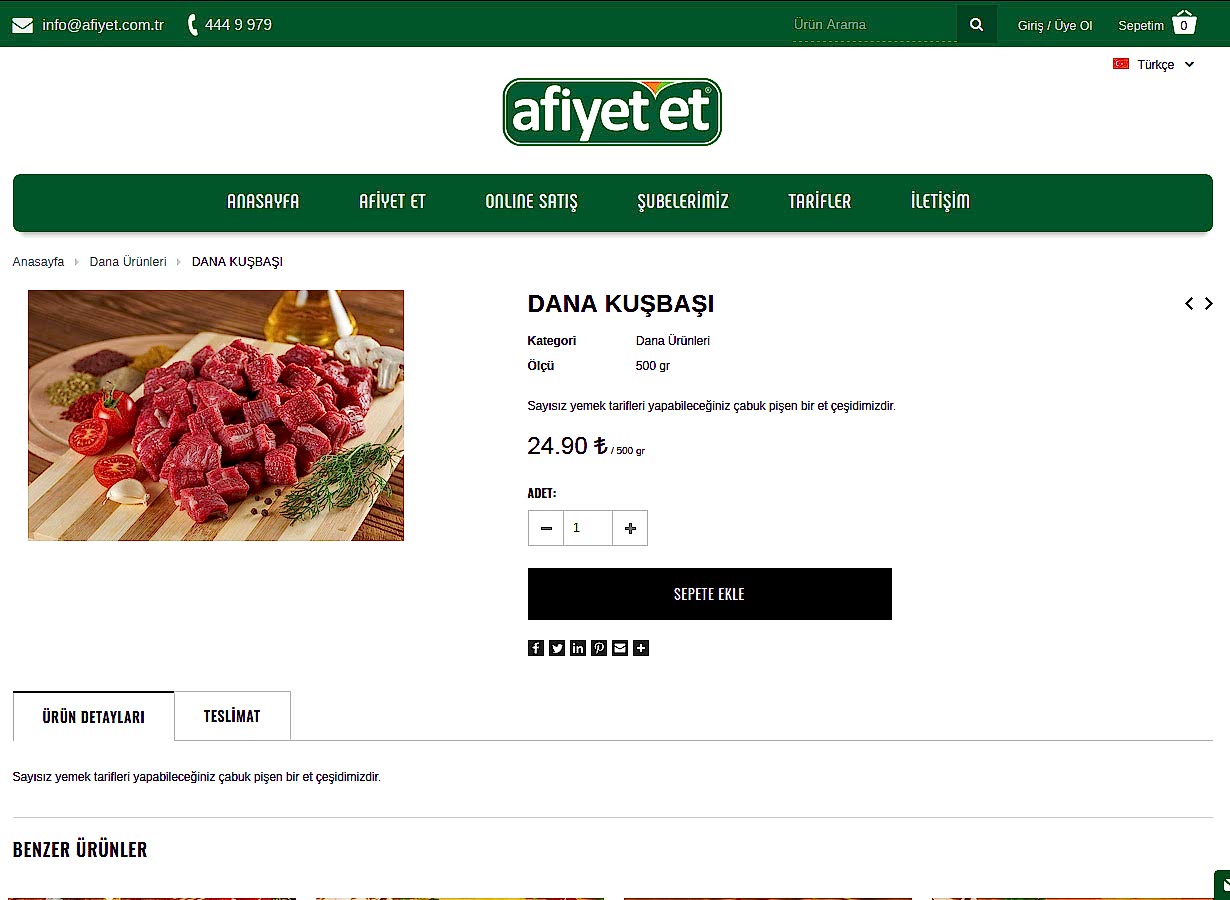The width and height of the screenshot is (1230, 900).
Task: Share product on LinkedIn
Action: pos(578,648)
